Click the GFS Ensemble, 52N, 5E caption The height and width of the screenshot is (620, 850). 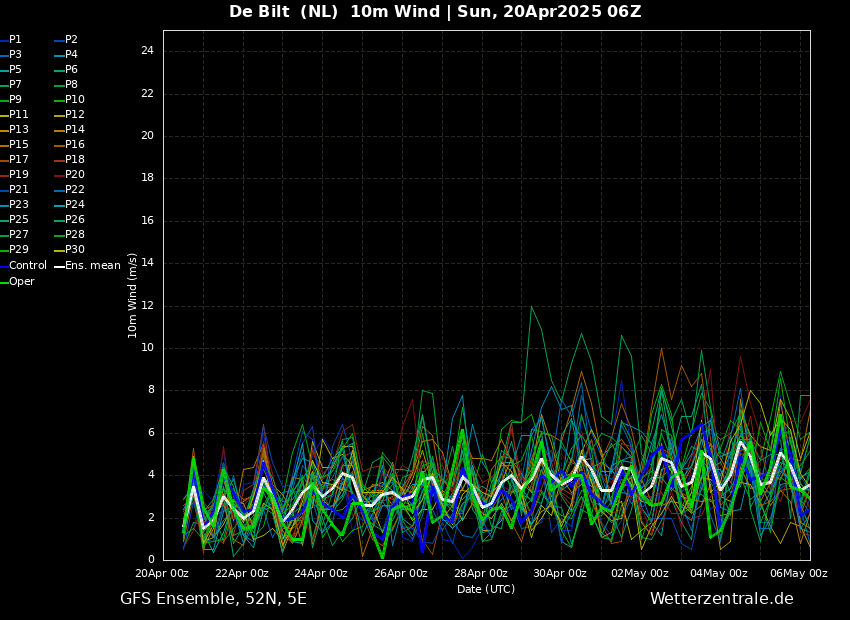[x=213, y=599]
